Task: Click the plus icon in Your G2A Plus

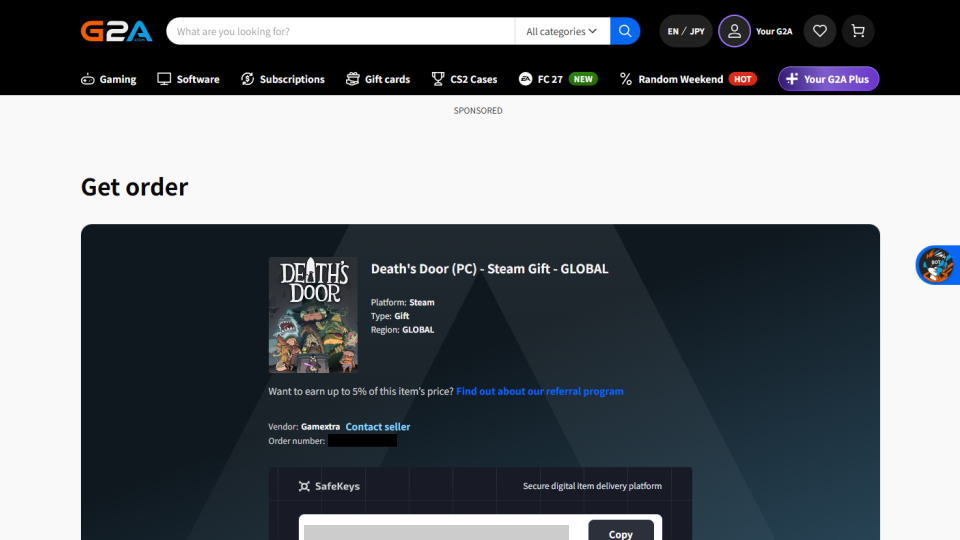Action: click(792, 78)
